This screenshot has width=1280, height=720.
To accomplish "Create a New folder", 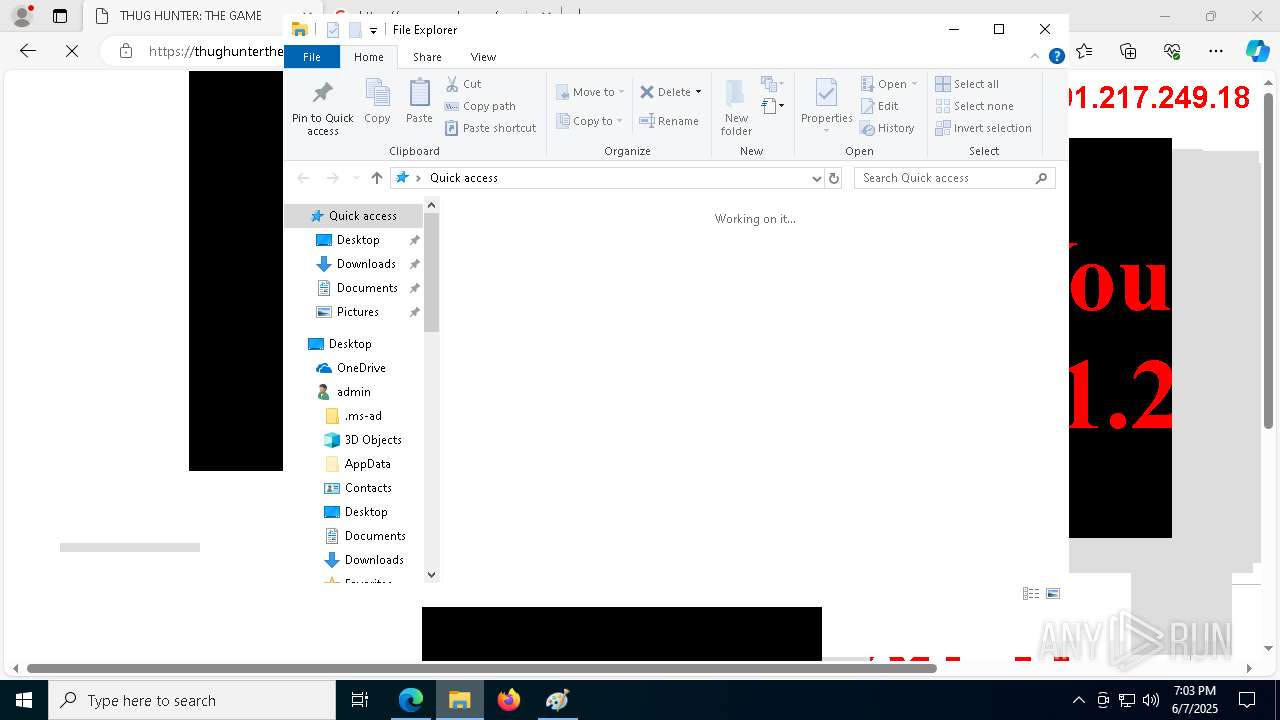I will click(x=736, y=107).
